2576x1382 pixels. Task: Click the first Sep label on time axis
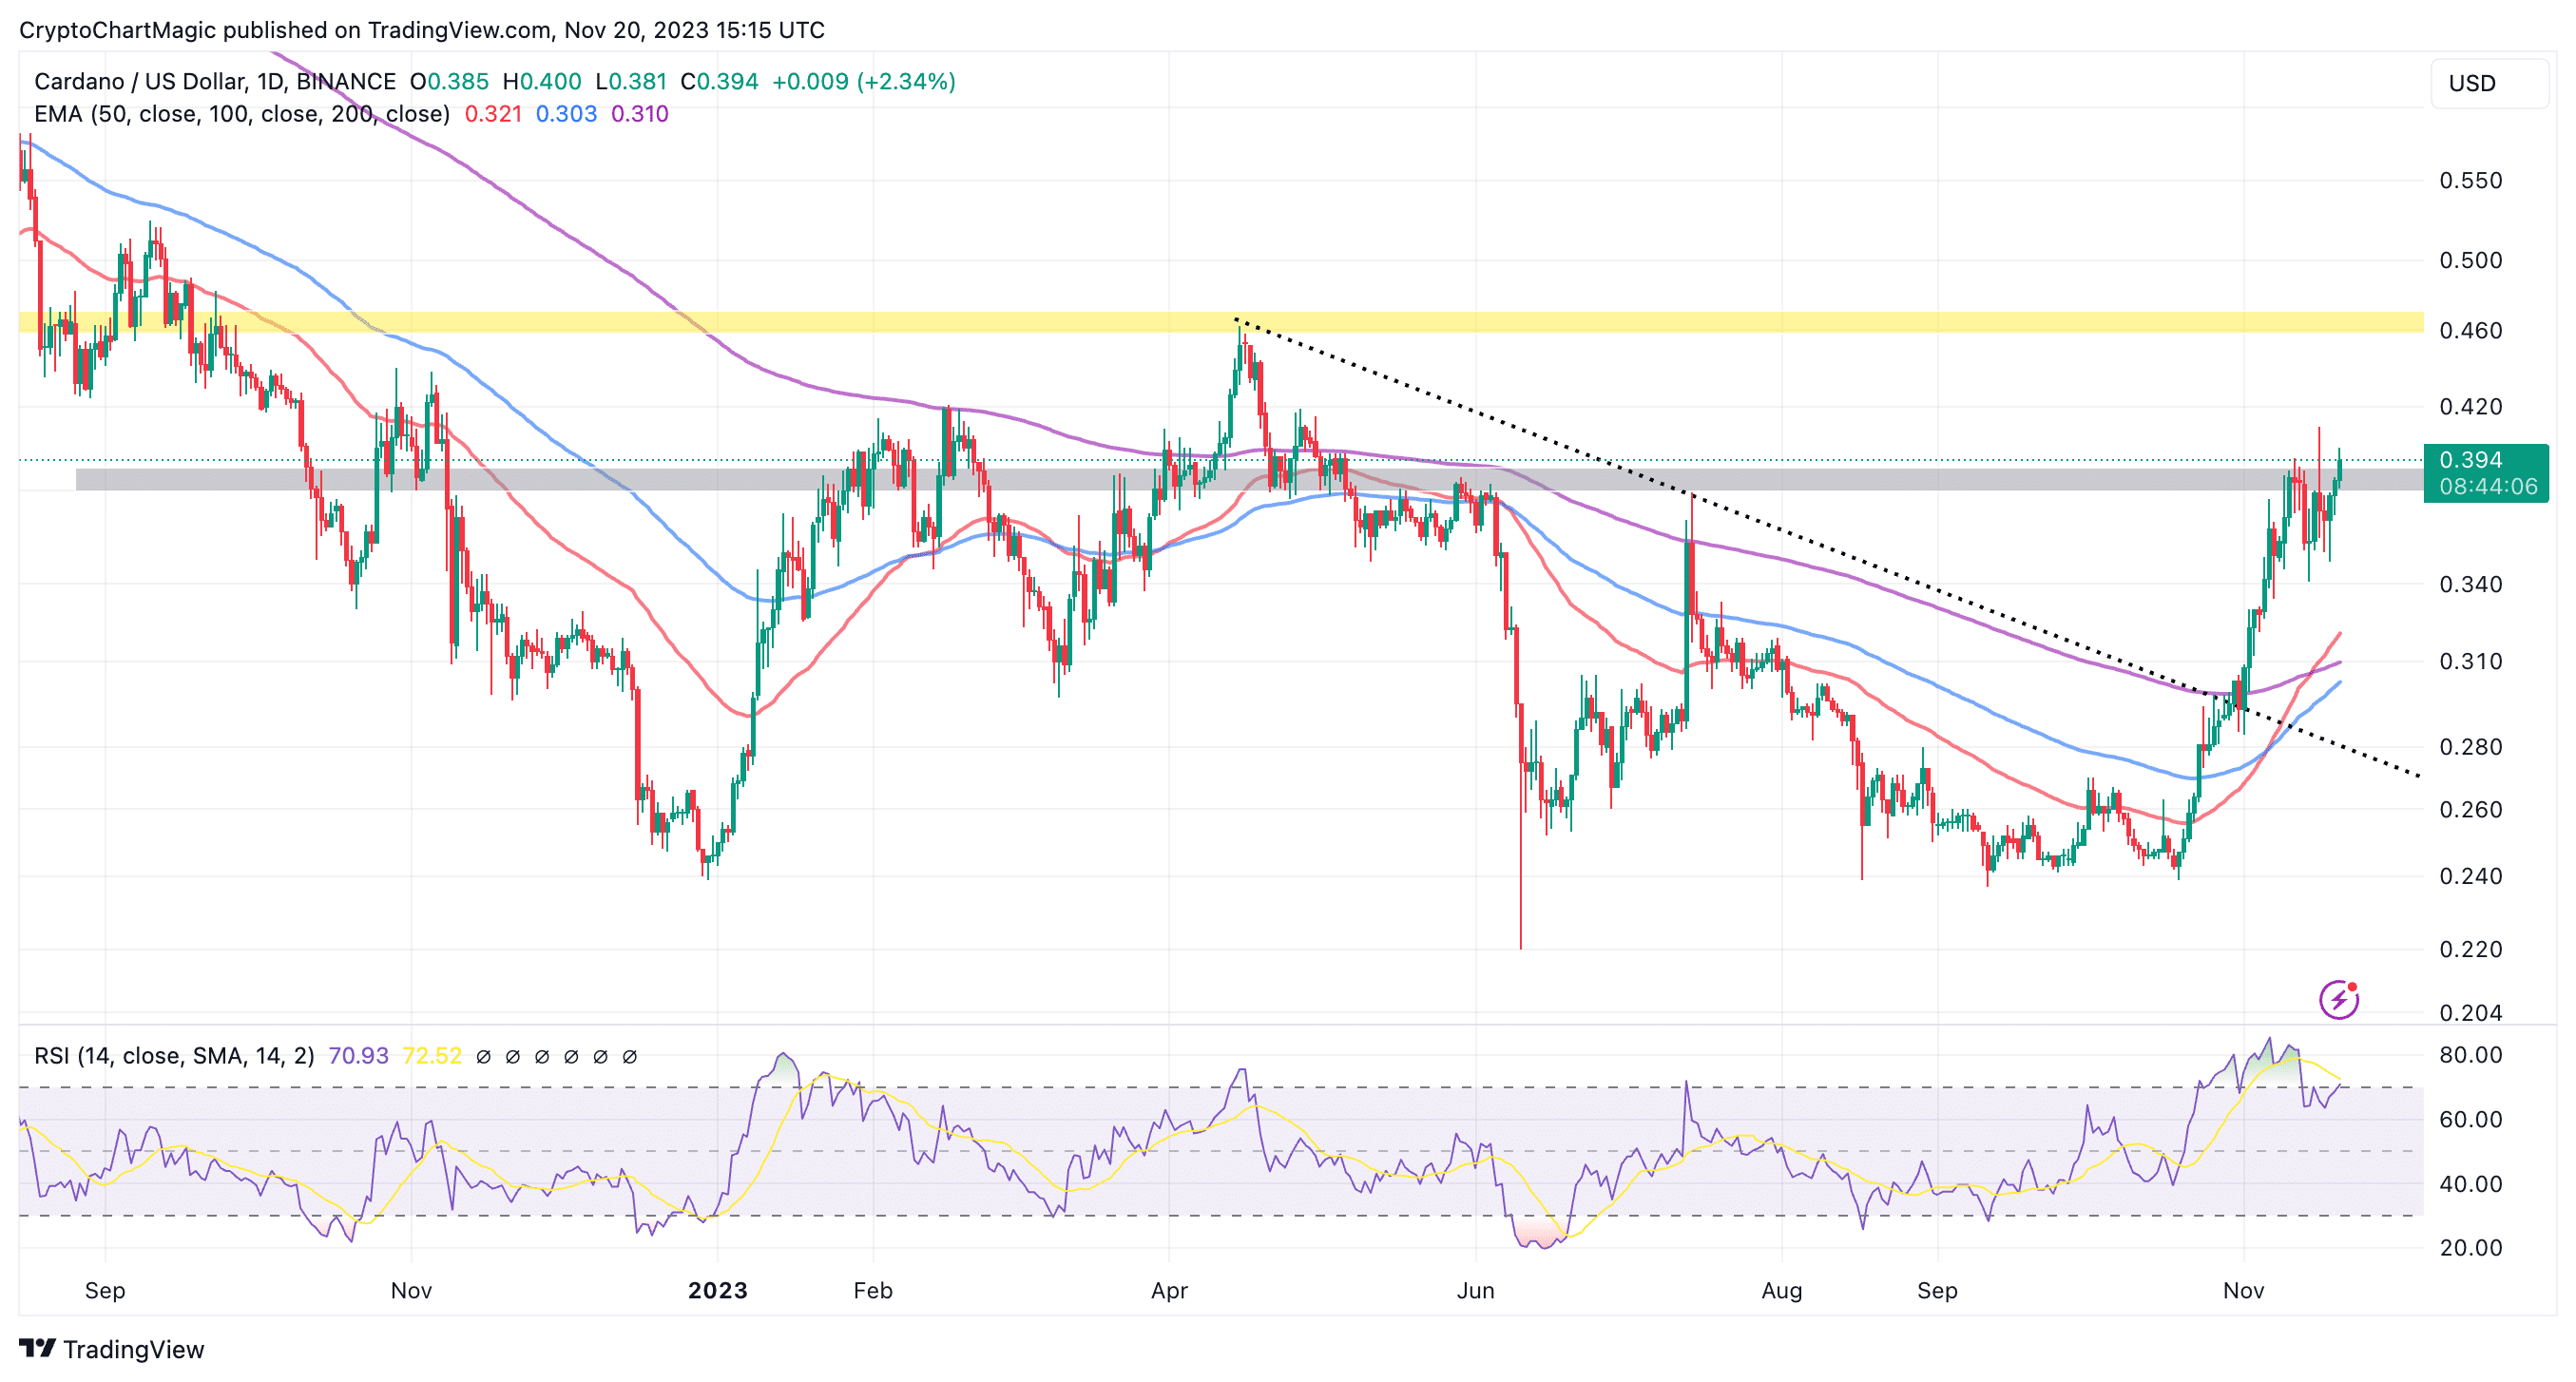[x=105, y=1291]
